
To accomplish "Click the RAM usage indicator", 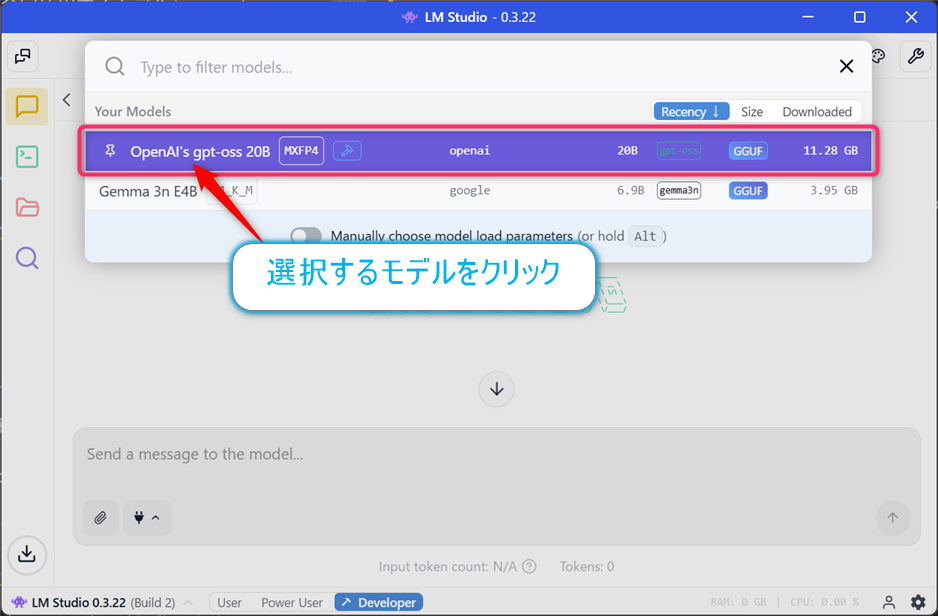I will click(738, 602).
